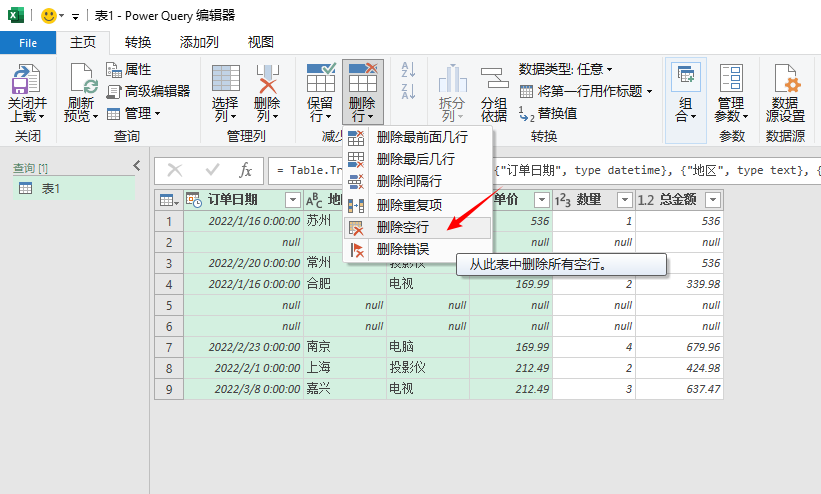This screenshot has width=821, height=494.
Task: Click the Close & Load (关闭并上载) icon
Action: [x=26, y=79]
